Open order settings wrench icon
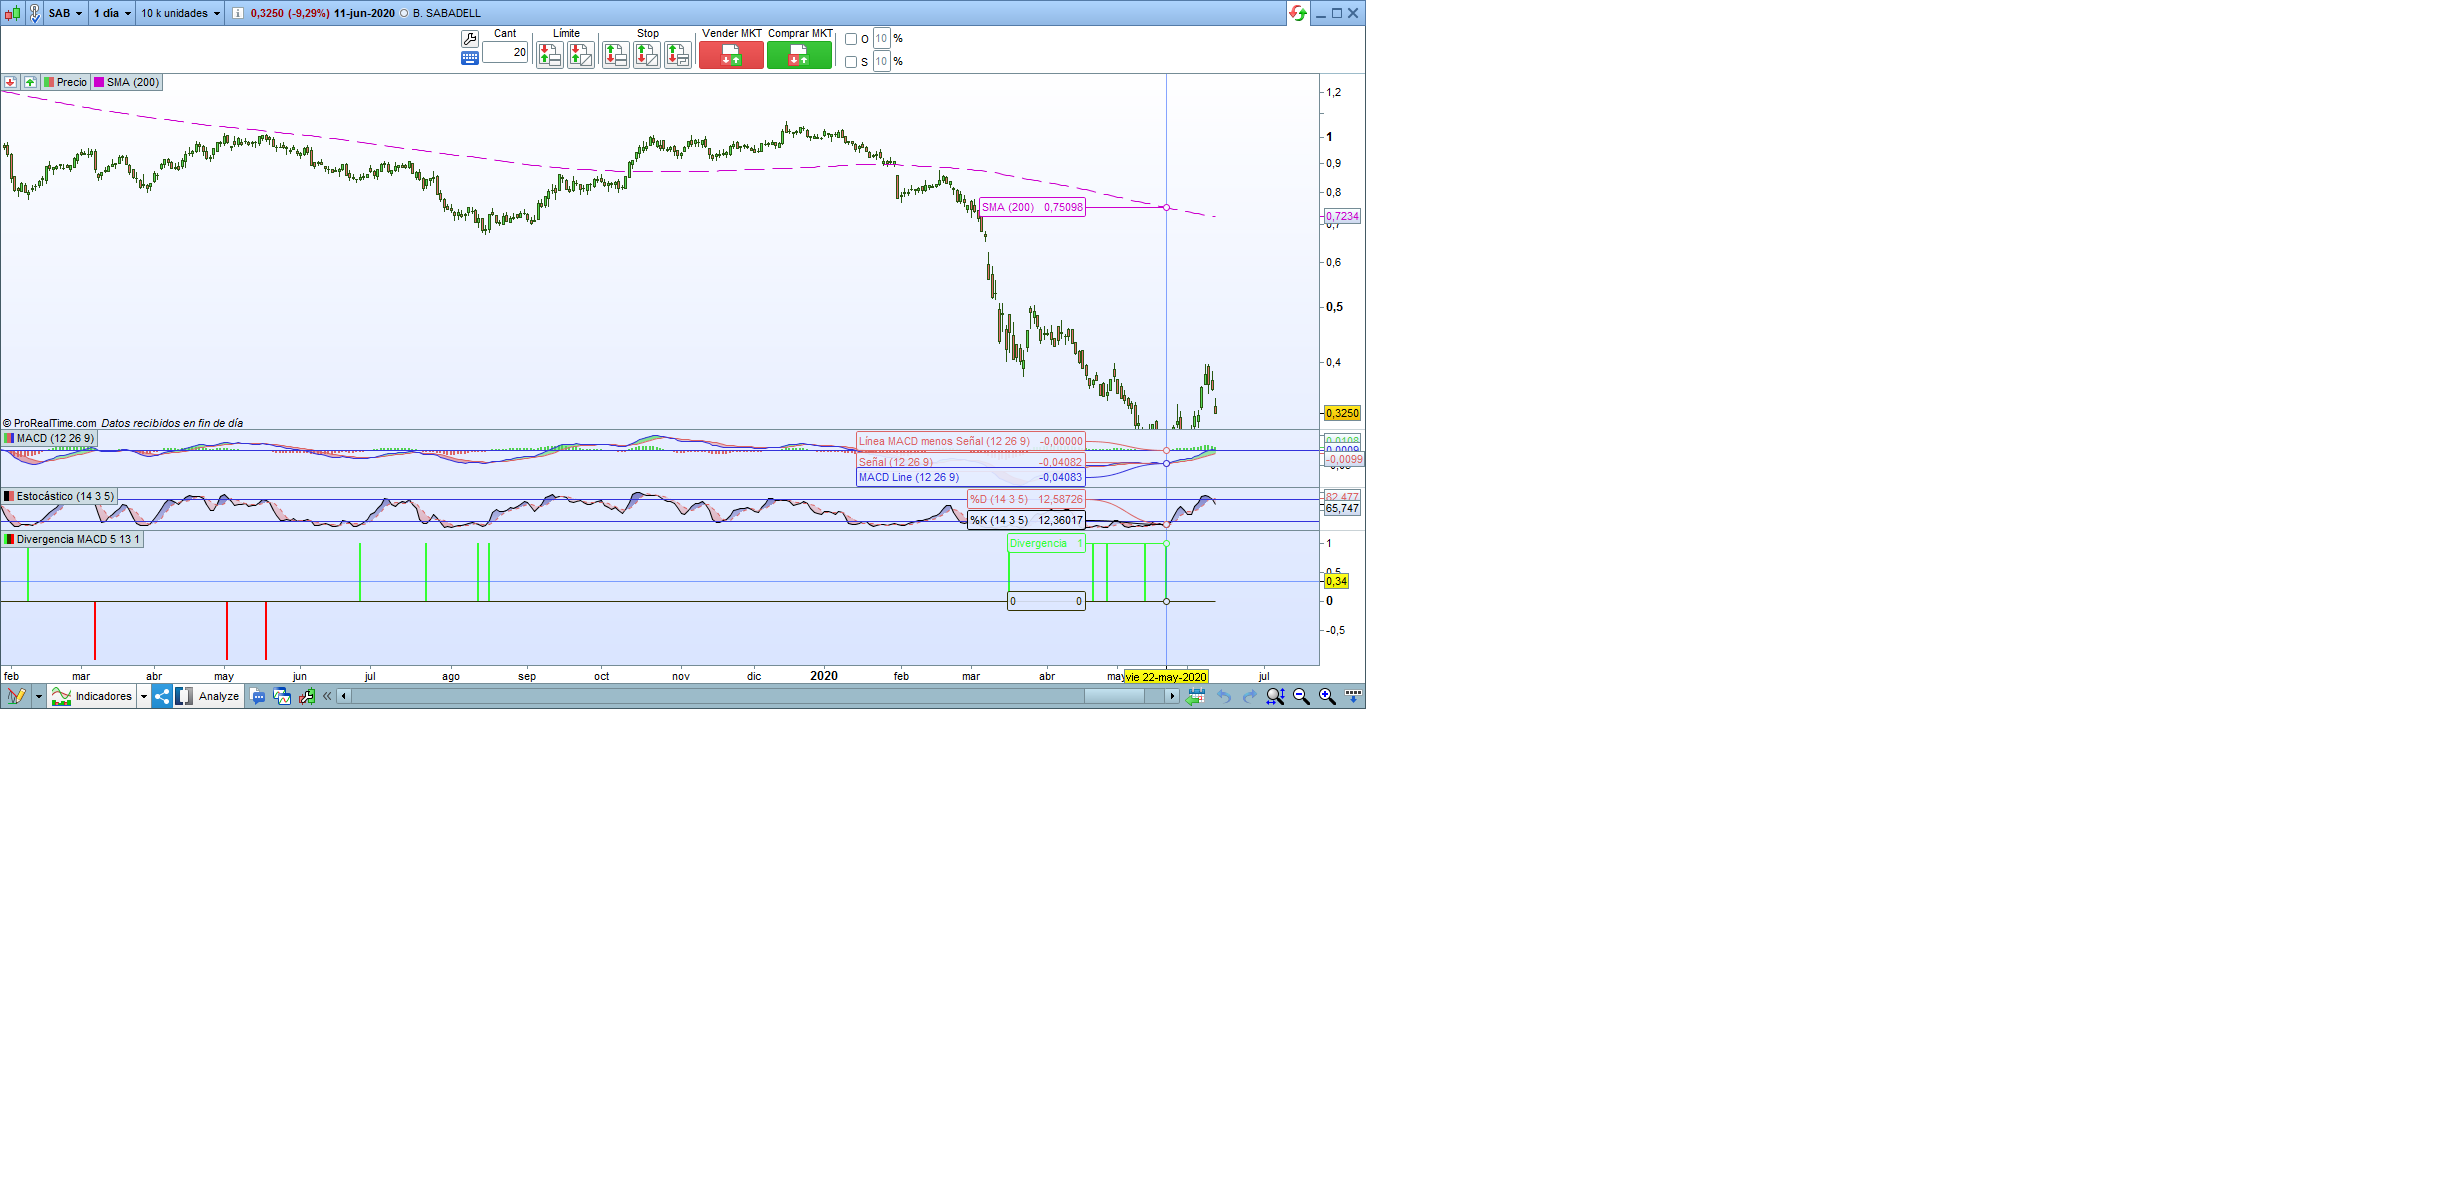 point(469,39)
